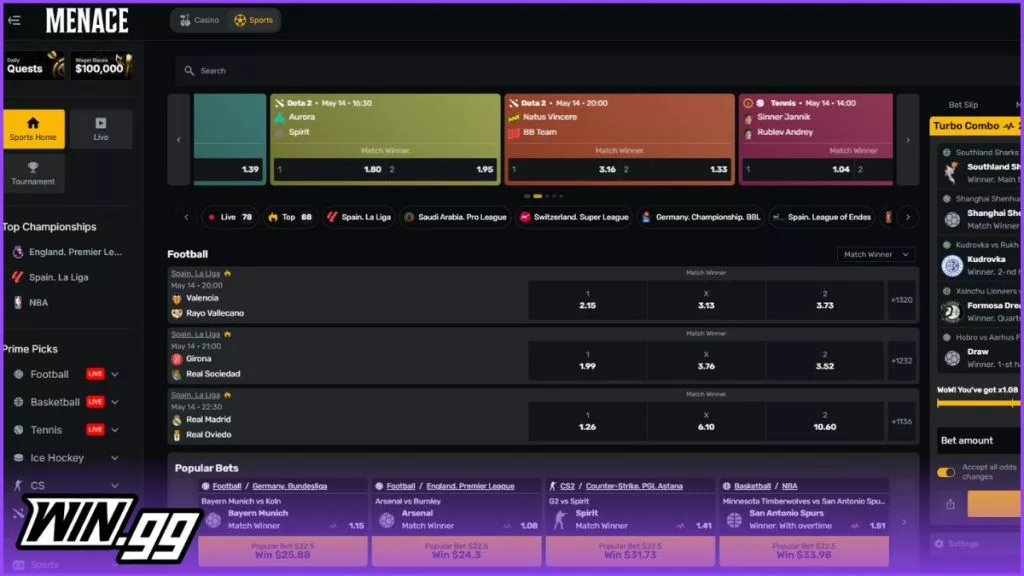Bet 1.80 on Aurora in Dota 2 card

click(330, 170)
